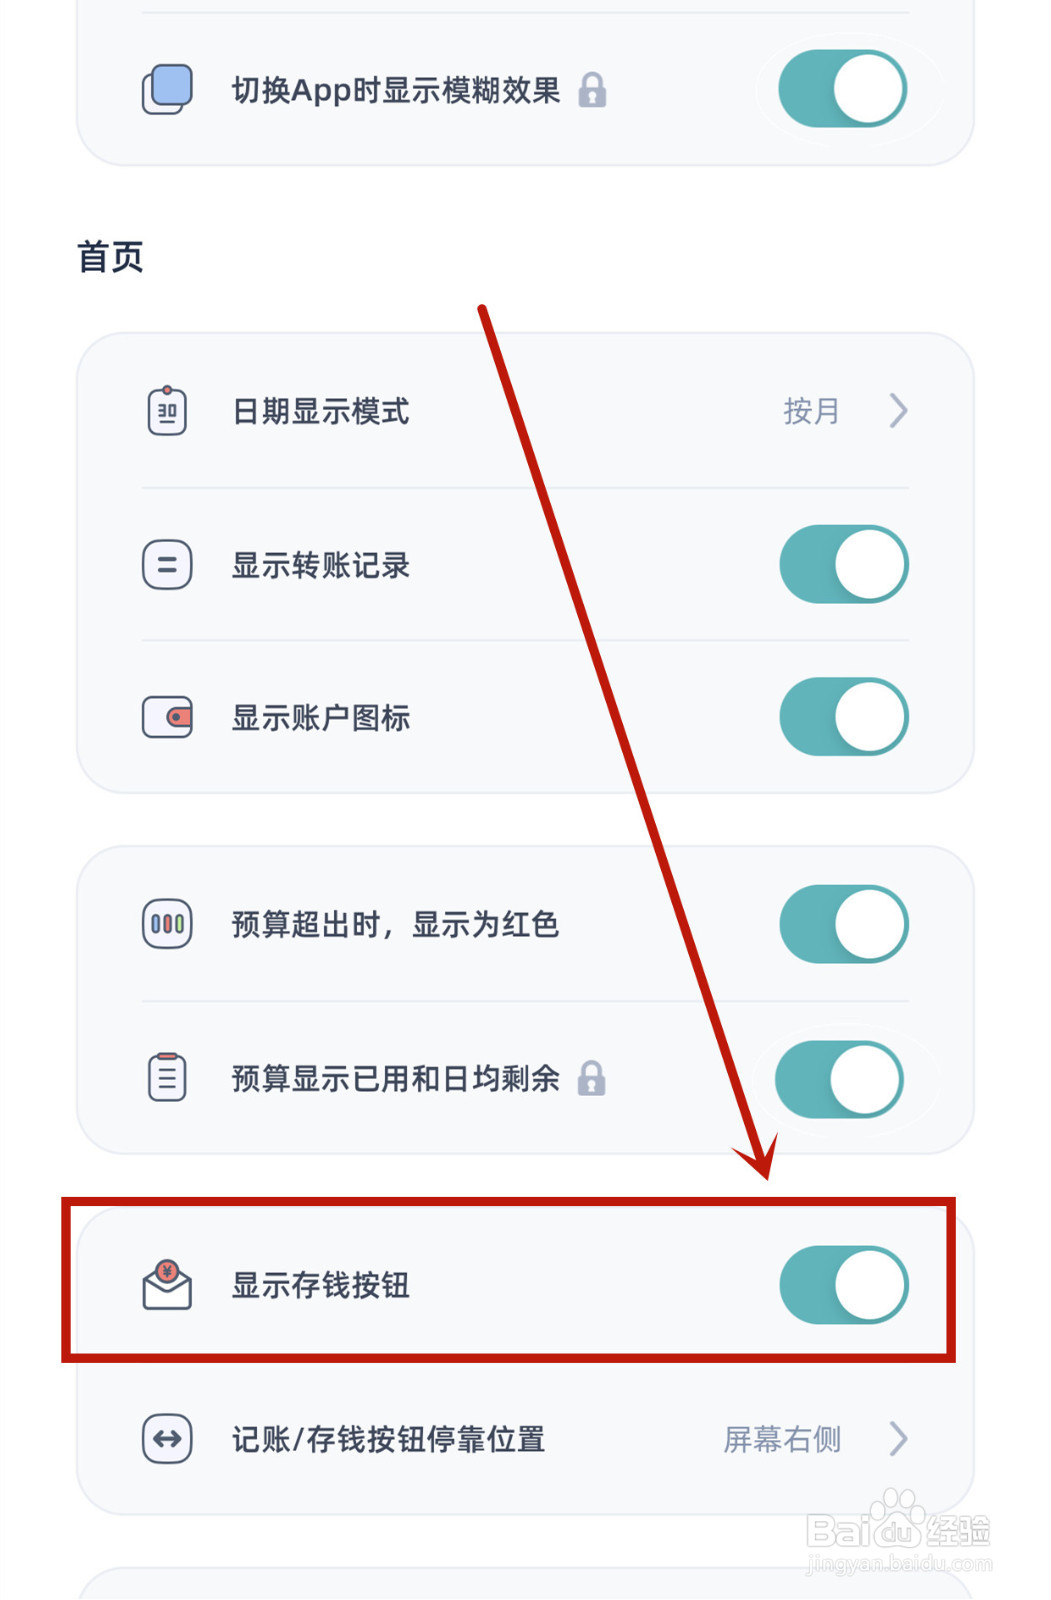Disable the 显示账户图标 switch
Image resolution: width=1051 pixels, height=1600 pixels.
(844, 717)
